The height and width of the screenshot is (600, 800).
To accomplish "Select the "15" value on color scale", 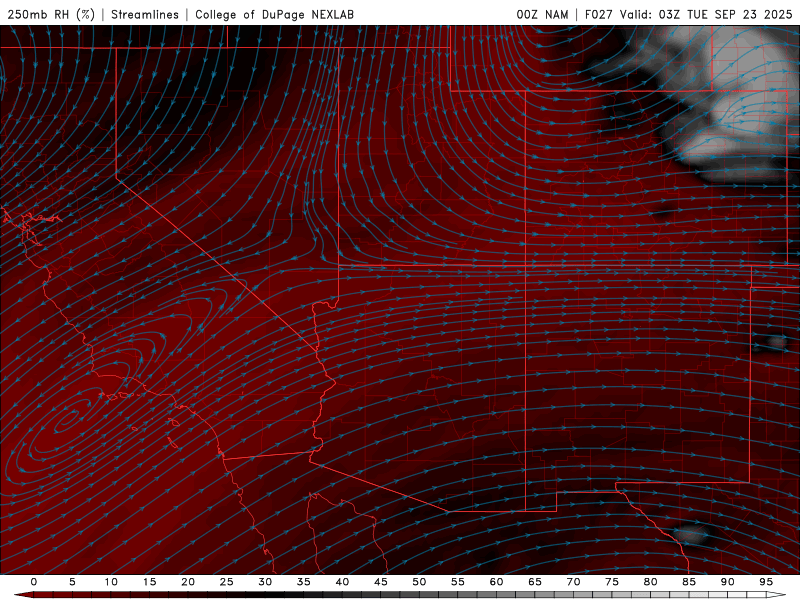I will point(149,582).
